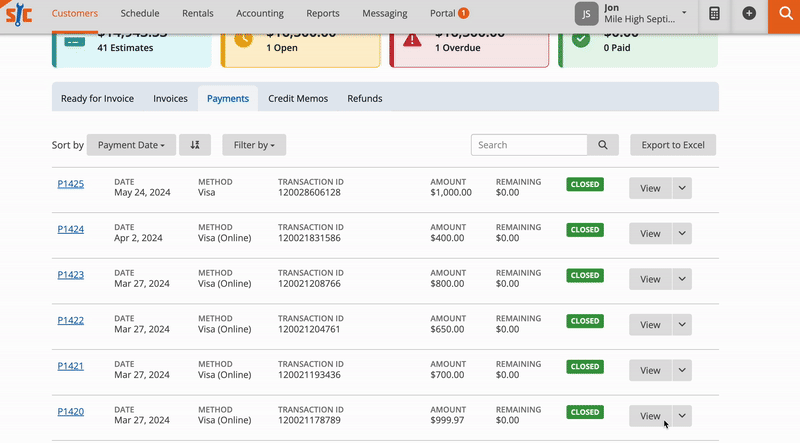Click Export to Excel button
The image size is (800, 443).
click(673, 145)
